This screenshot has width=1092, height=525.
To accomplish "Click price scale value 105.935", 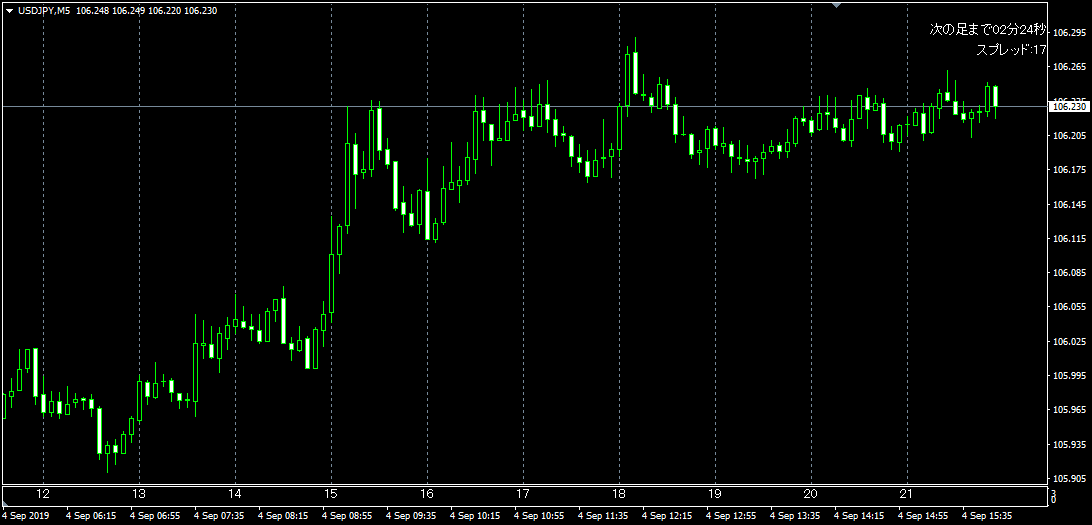I will pyautogui.click(x=1070, y=444).
